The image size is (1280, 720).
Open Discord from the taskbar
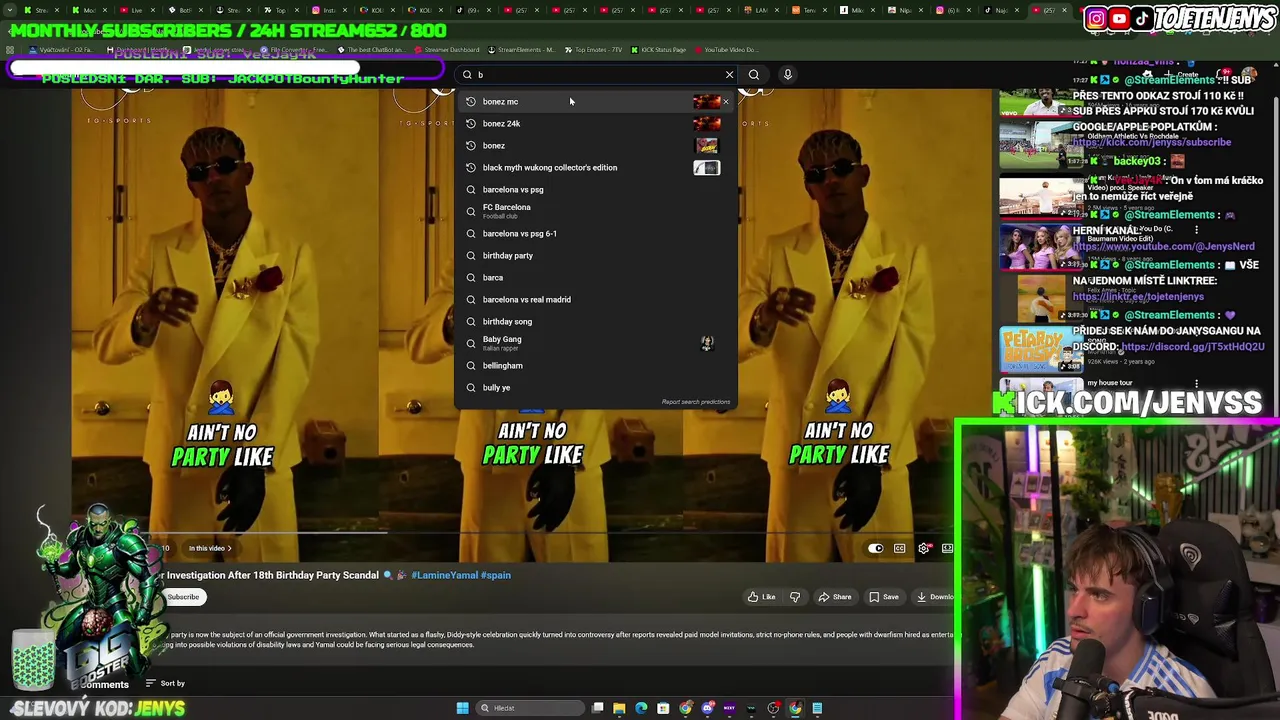[x=707, y=708]
